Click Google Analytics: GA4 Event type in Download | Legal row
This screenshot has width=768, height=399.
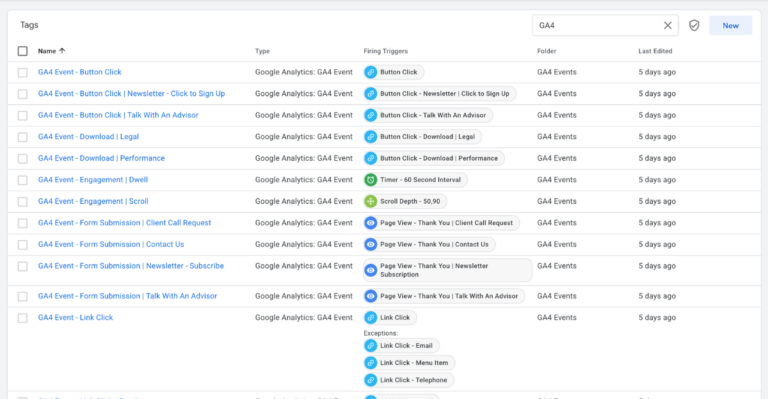pyautogui.click(x=304, y=137)
